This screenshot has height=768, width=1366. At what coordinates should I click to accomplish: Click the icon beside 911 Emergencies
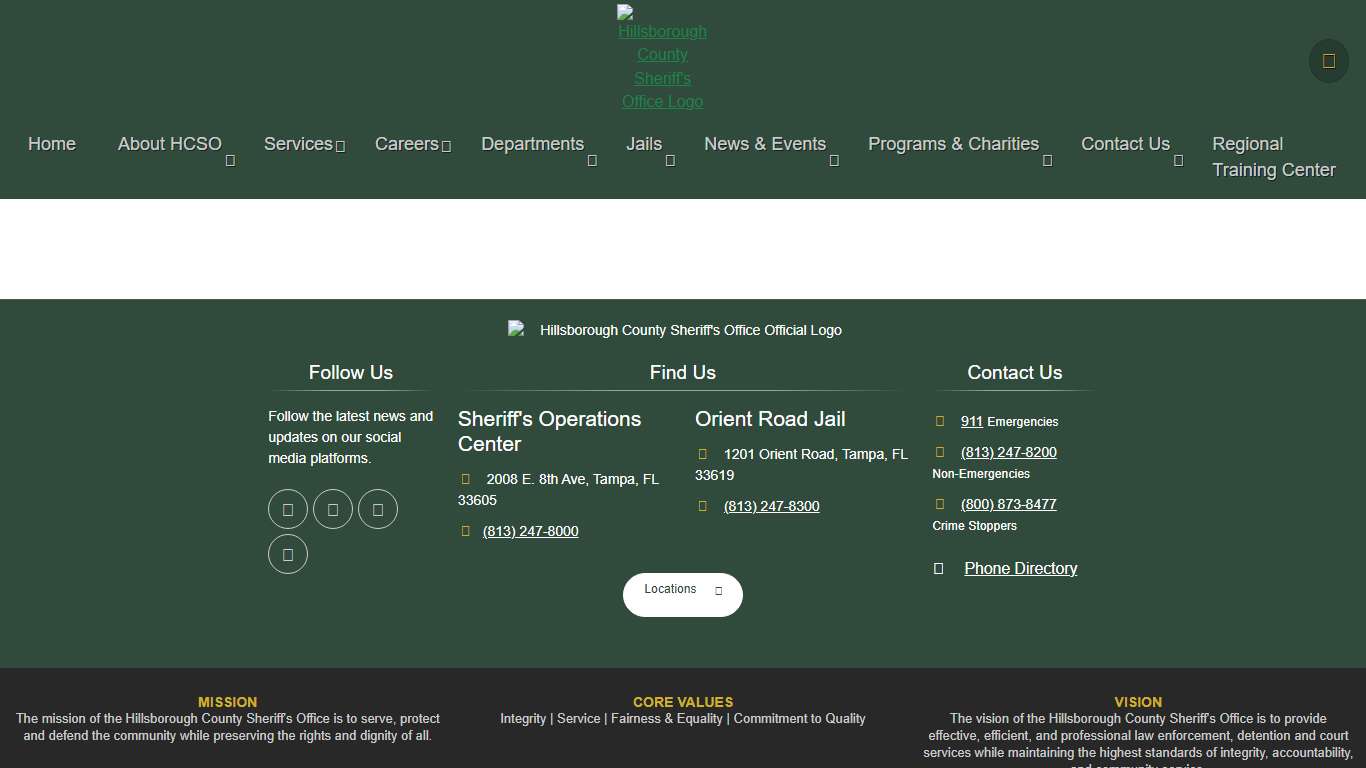(x=940, y=421)
